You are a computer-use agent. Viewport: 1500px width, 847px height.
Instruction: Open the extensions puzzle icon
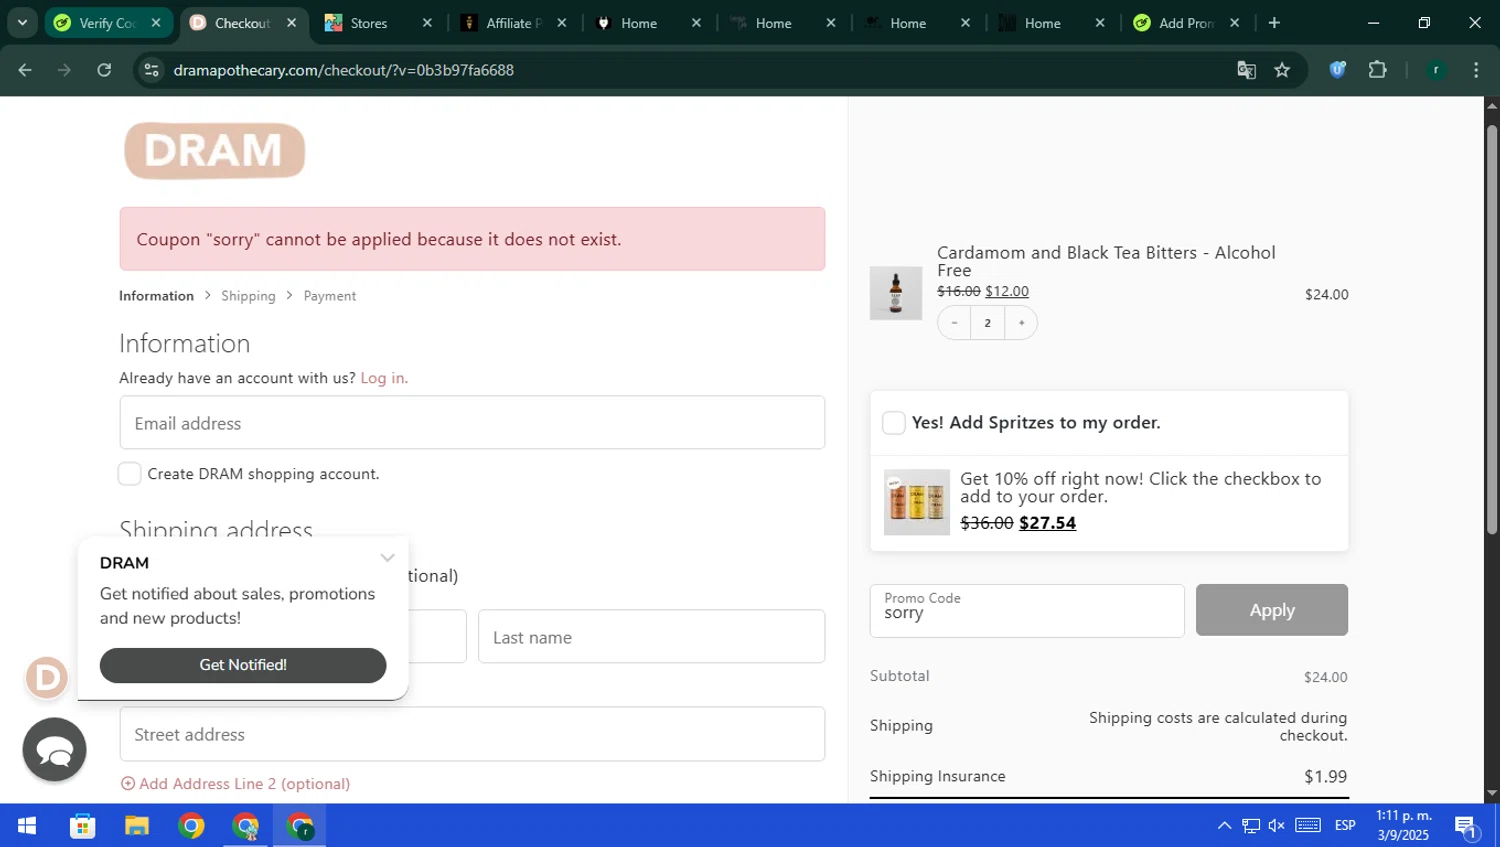[1377, 70]
